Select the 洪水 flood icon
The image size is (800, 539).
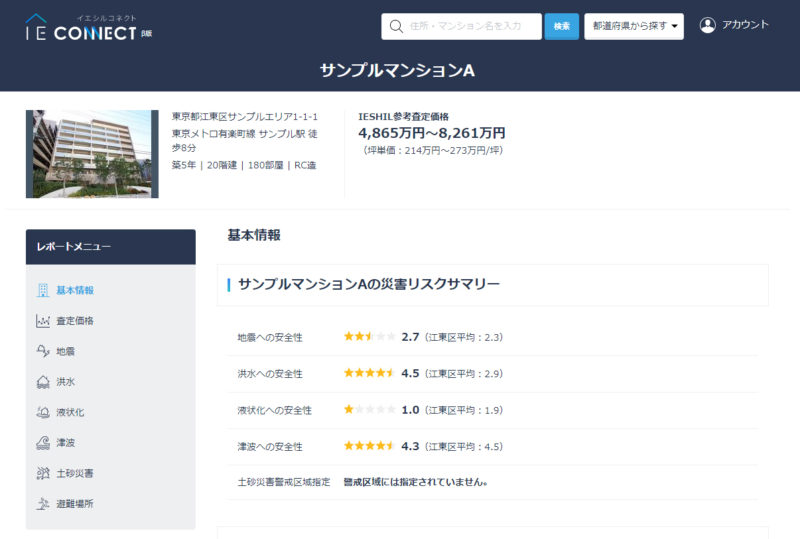[x=43, y=382]
